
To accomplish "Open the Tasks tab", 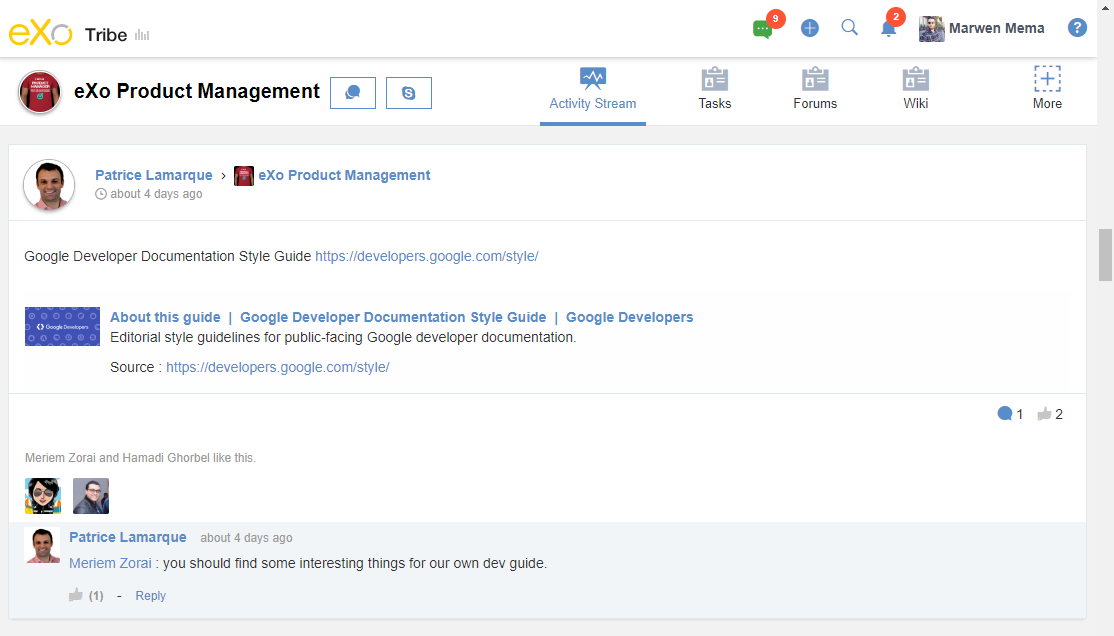I will click(715, 90).
